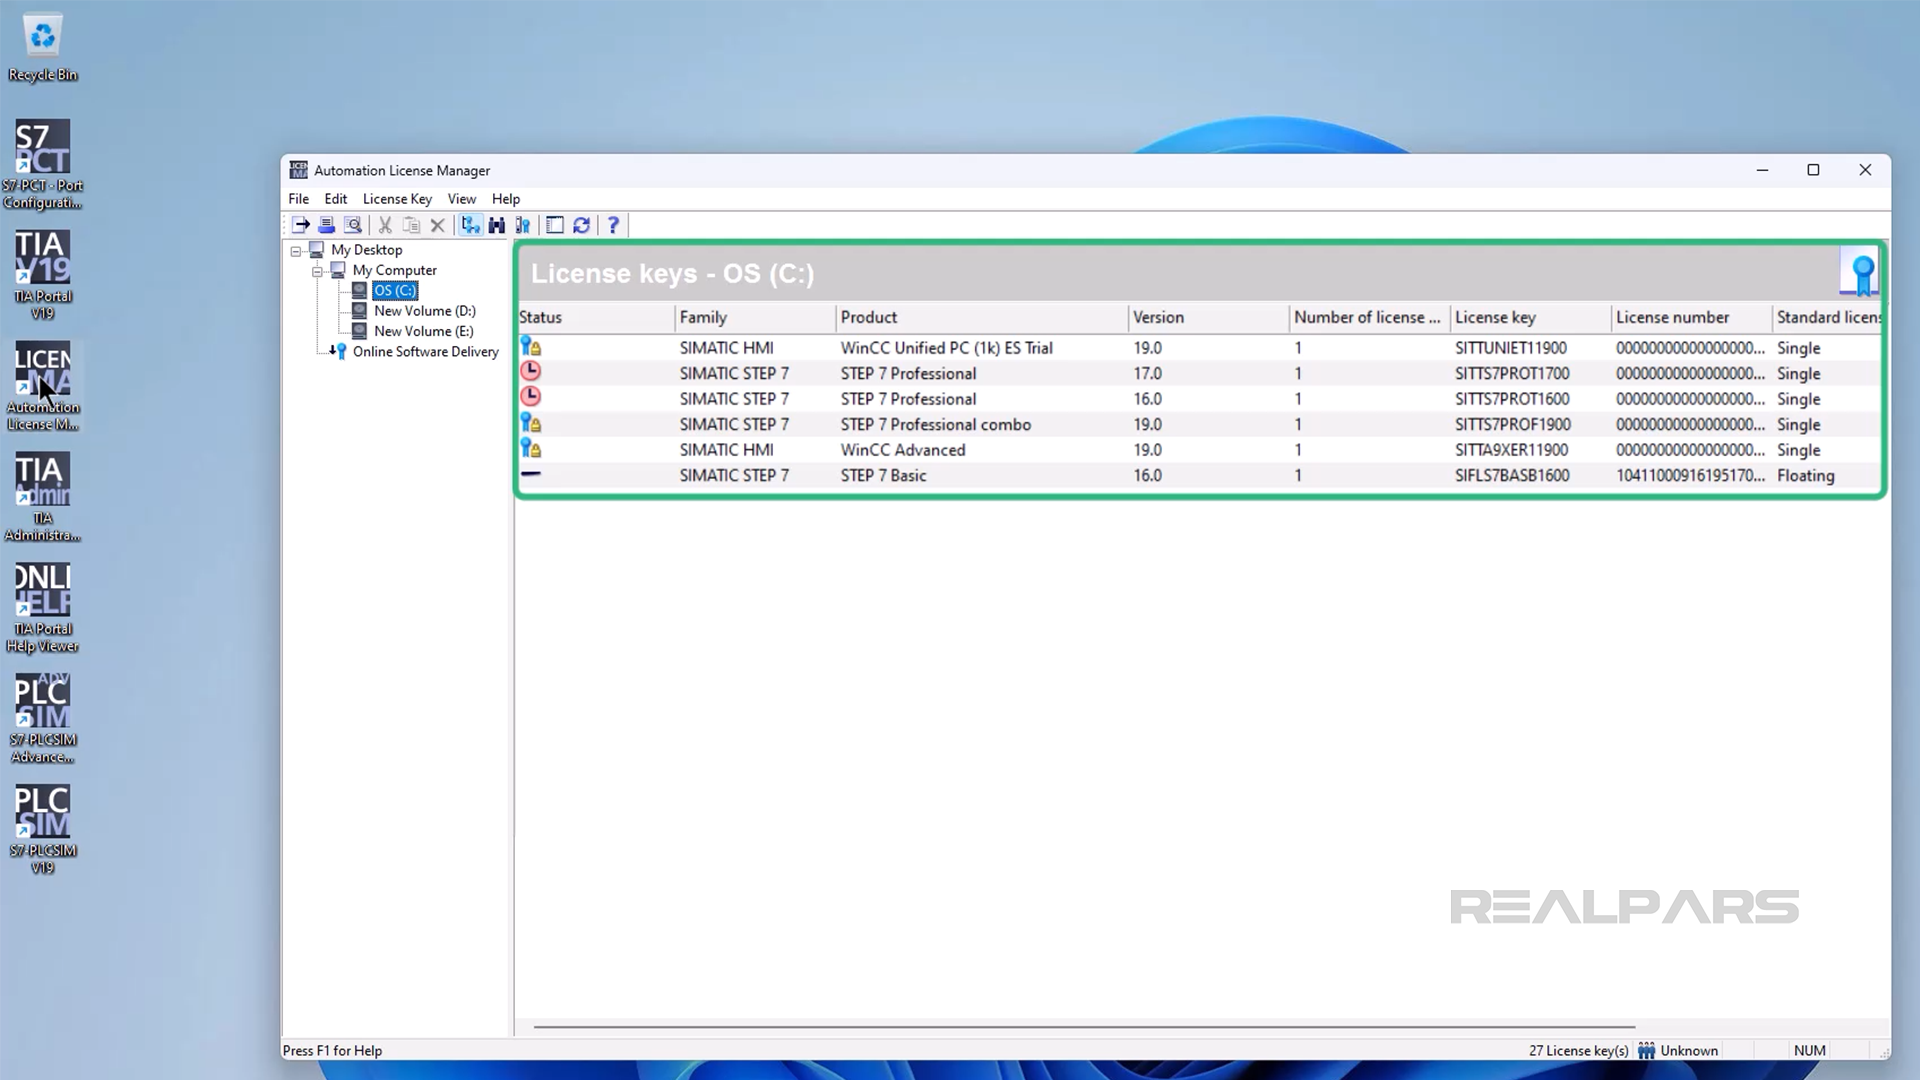Click 27 License key(s) in status bar

click(x=1578, y=1050)
